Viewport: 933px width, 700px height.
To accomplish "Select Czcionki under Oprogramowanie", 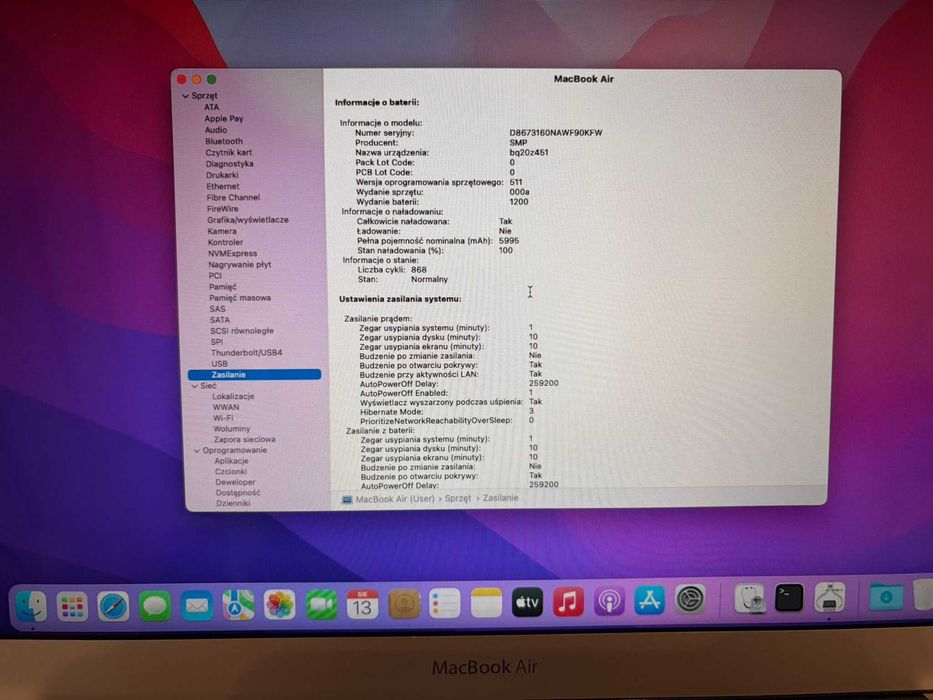I will click(231, 471).
